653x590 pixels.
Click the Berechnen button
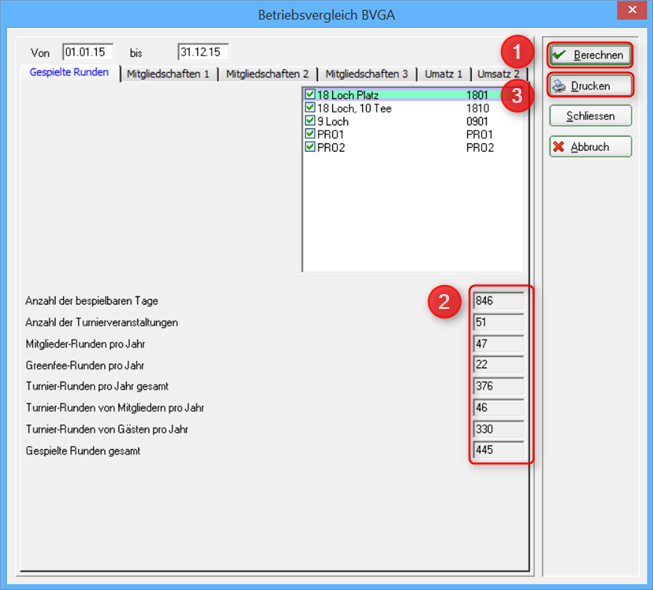[x=591, y=55]
